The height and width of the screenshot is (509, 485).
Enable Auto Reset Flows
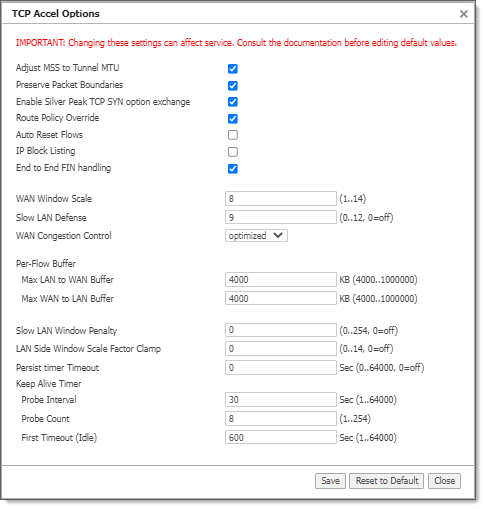pos(233,135)
